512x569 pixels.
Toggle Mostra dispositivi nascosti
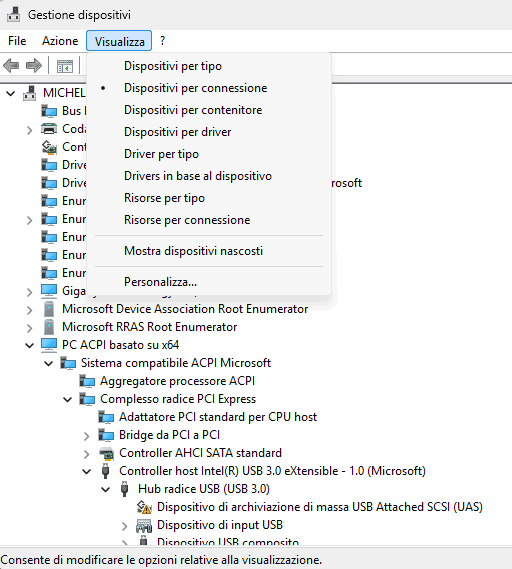209,251
